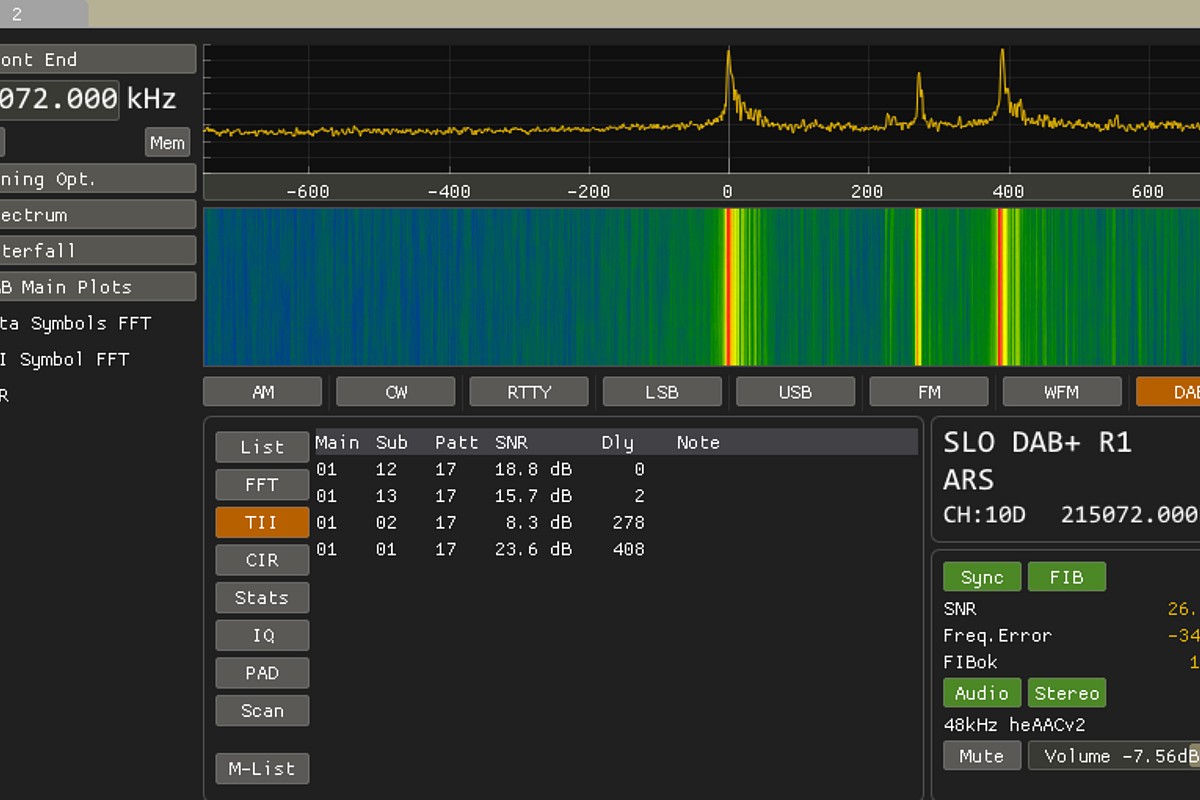Choose USB demodulation mode
The image size is (1200, 800).
tap(795, 392)
